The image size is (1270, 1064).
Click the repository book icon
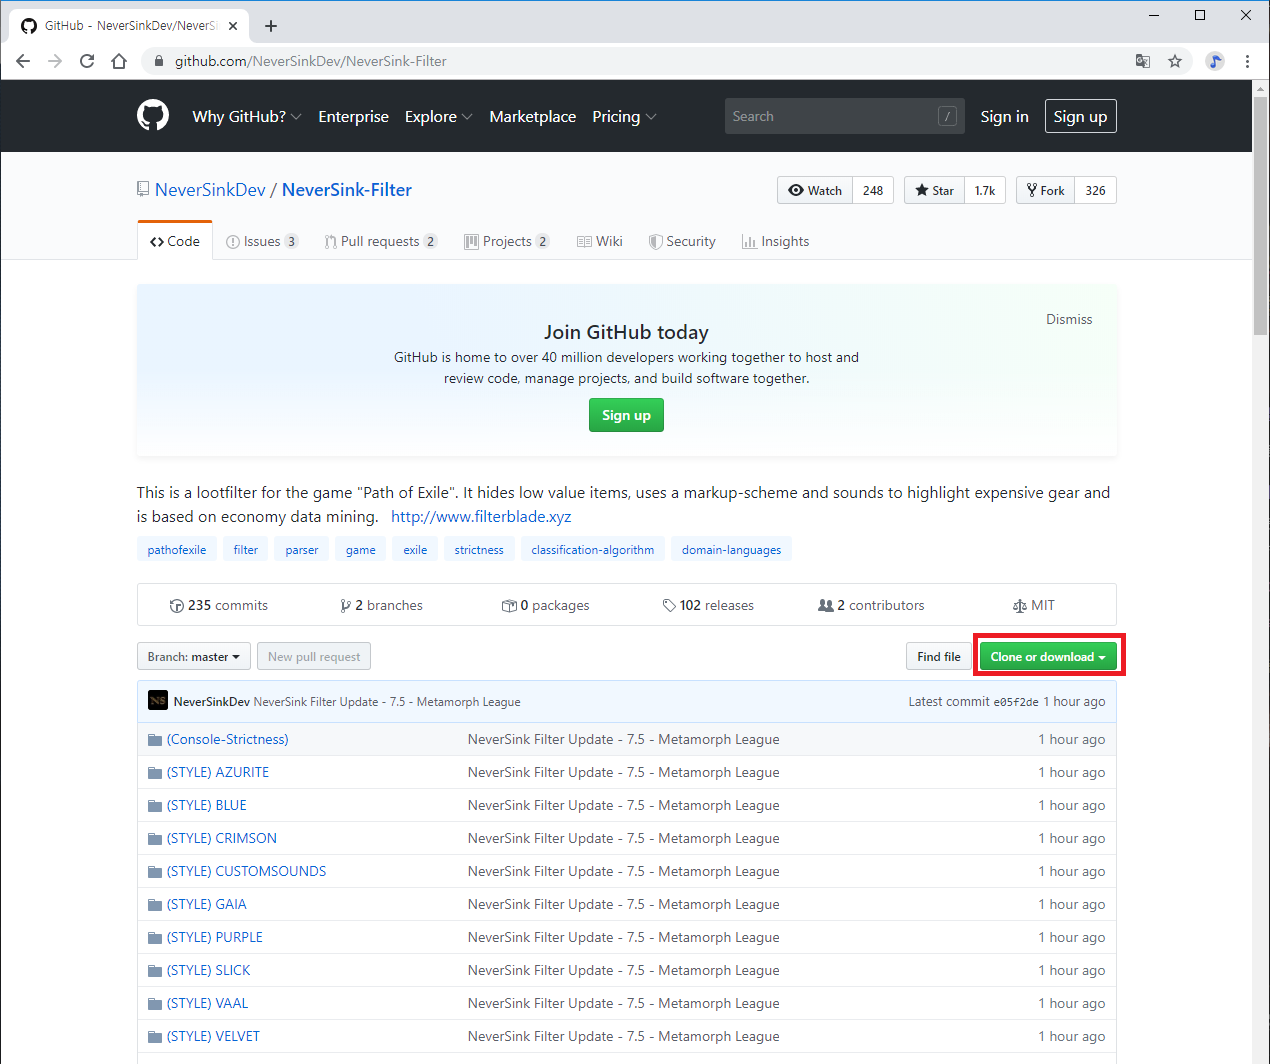[x=143, y=190]
